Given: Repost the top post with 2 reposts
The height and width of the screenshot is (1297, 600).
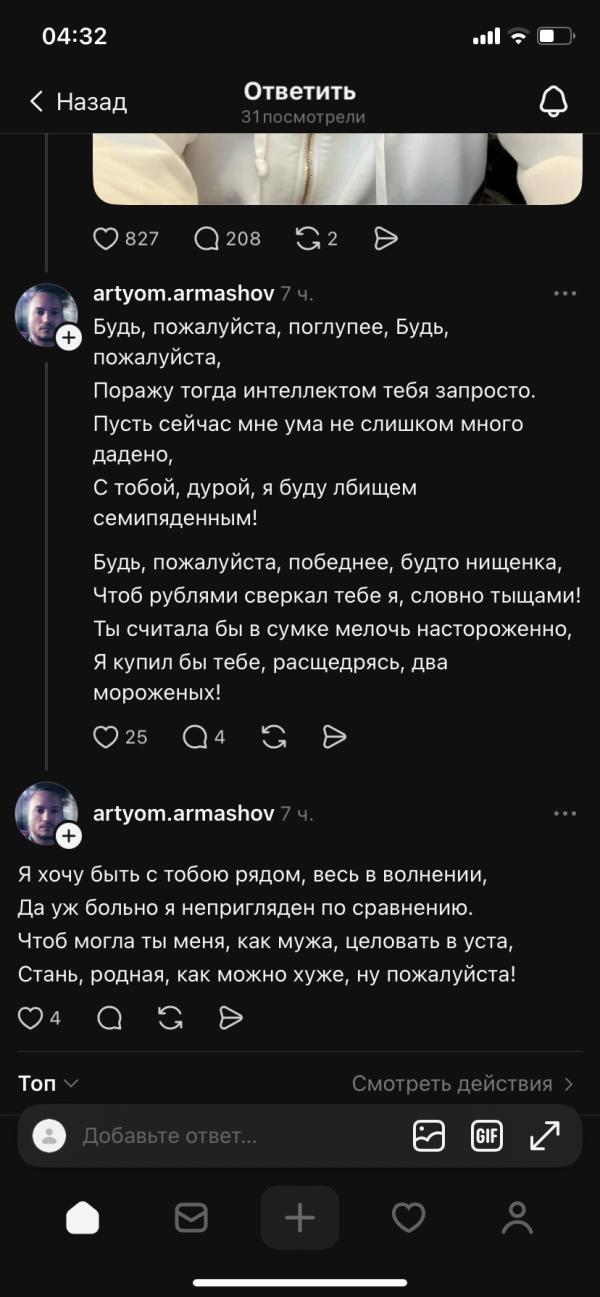Looking at the screenshot, I should (x=307, y=238).
